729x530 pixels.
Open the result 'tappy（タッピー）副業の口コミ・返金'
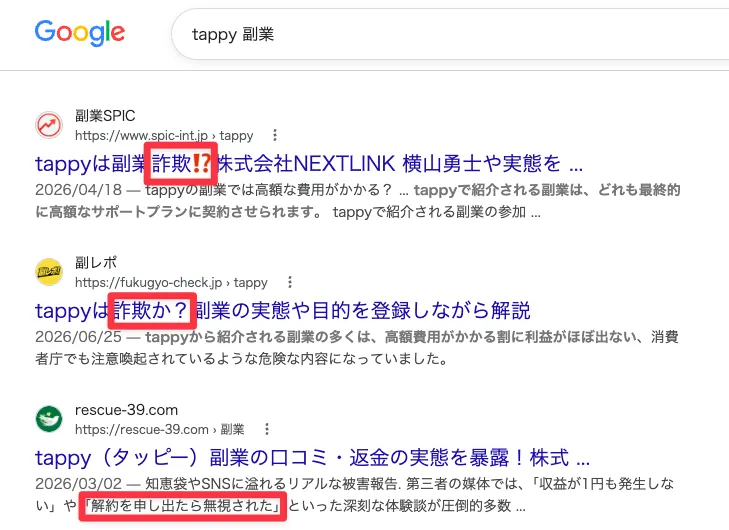tap(312, 457)
